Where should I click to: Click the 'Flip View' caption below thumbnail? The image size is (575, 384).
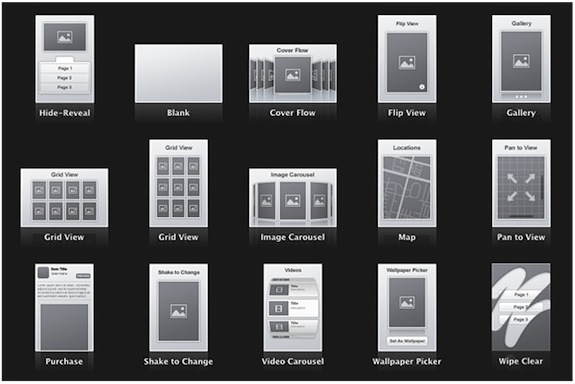tap(407, 113)
